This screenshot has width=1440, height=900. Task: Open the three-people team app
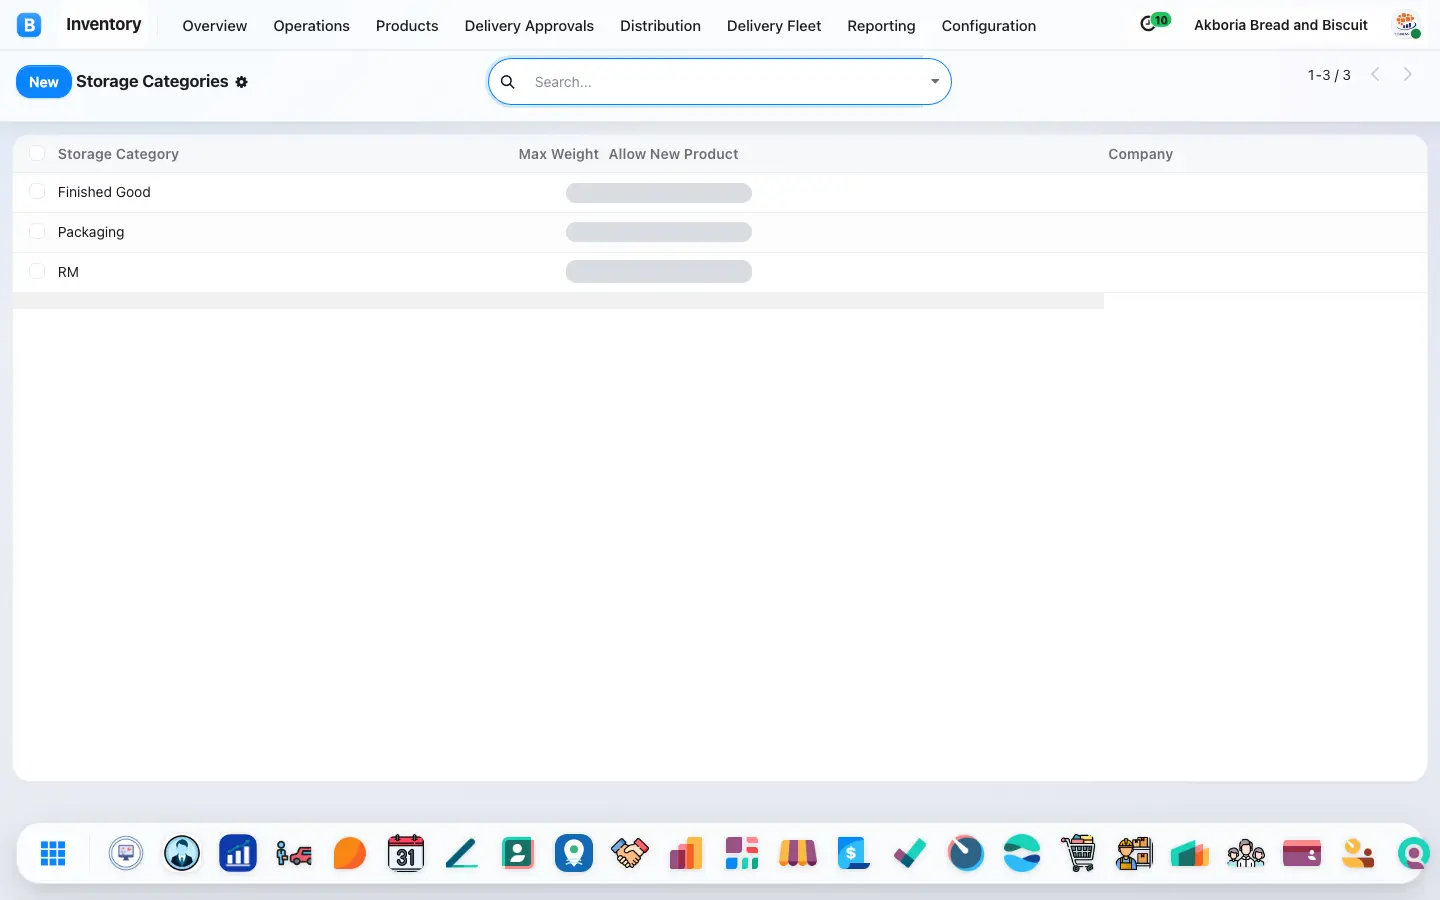[x=1246, y=853]
